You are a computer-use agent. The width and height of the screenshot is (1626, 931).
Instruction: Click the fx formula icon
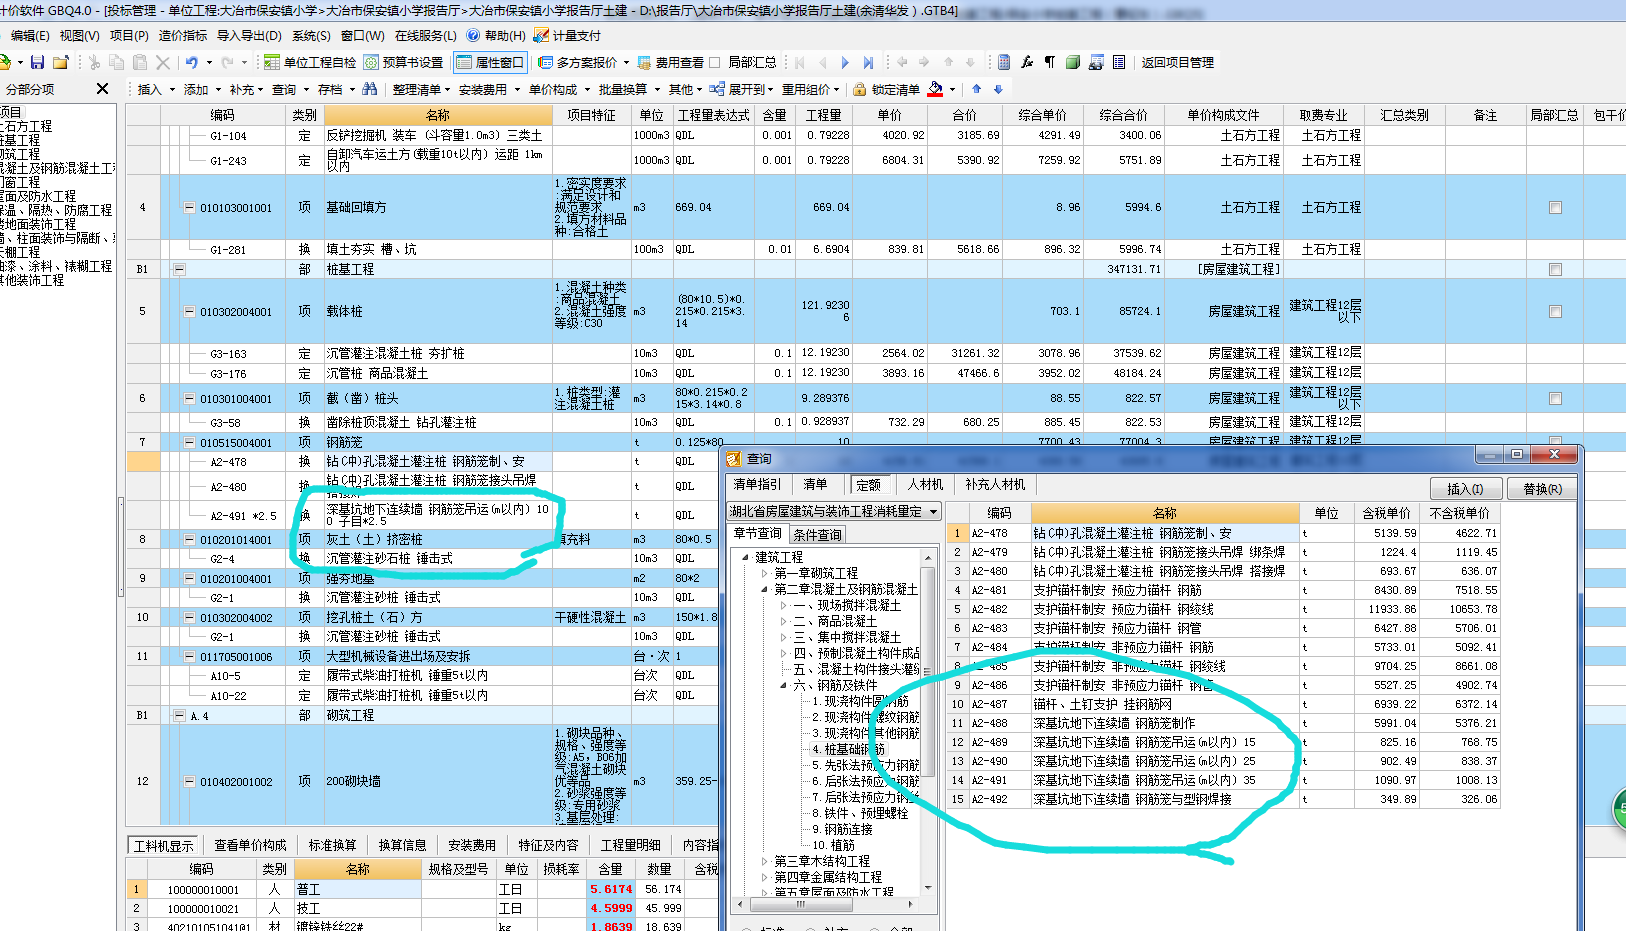pos(1027,62)
